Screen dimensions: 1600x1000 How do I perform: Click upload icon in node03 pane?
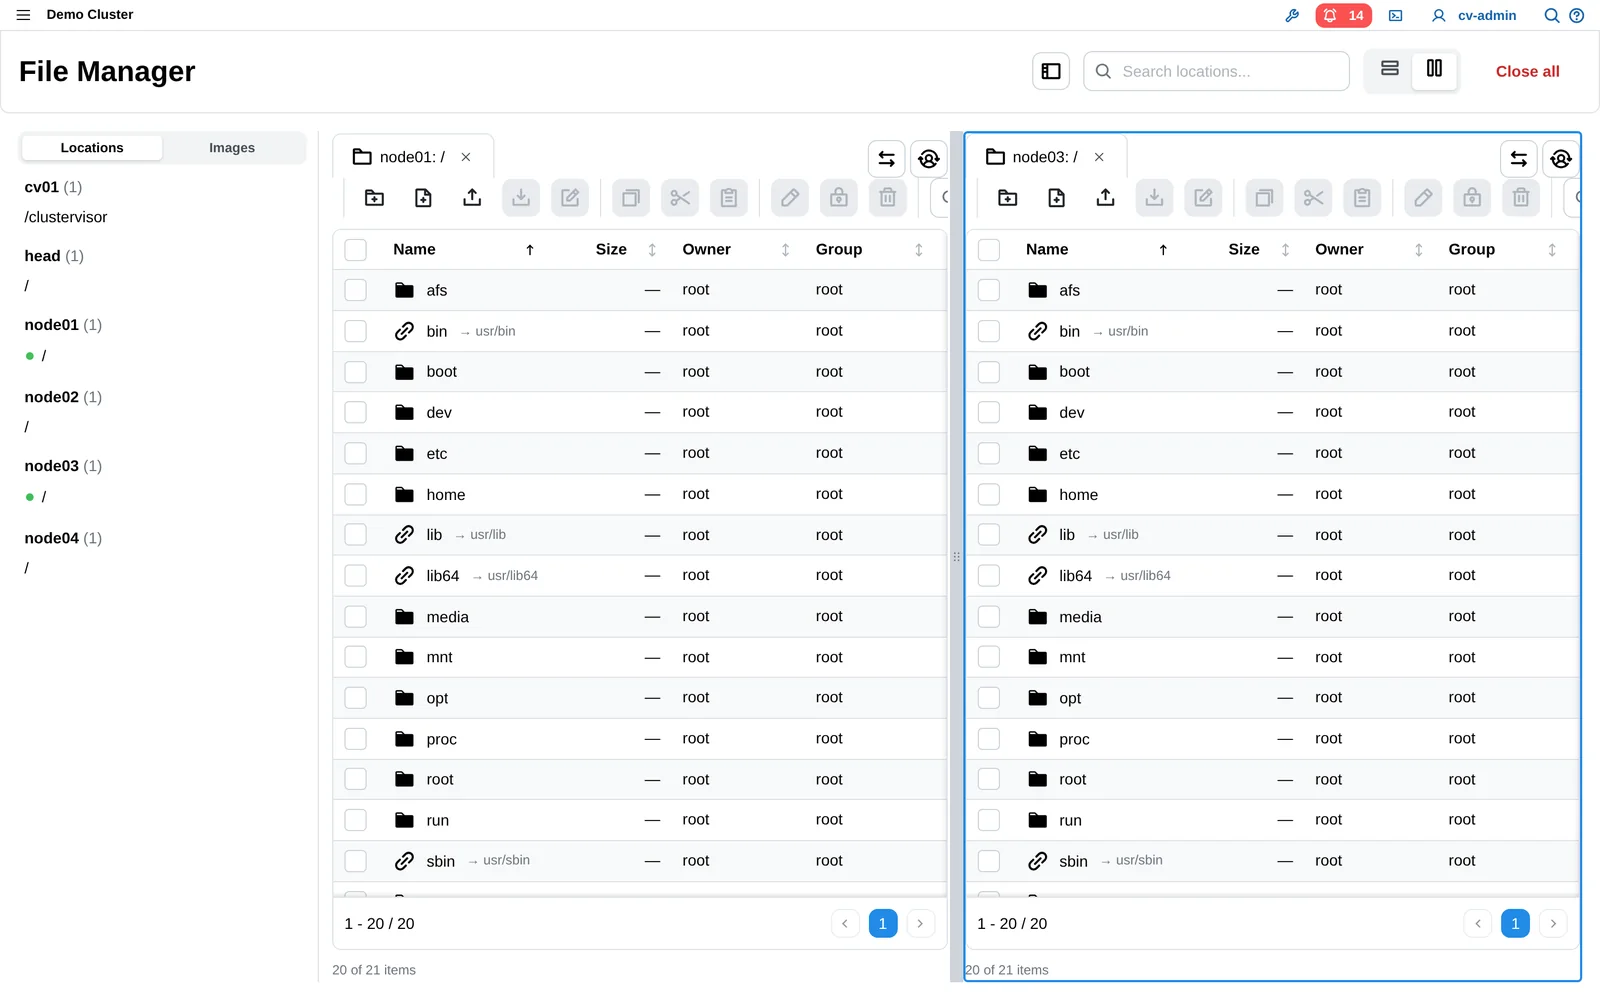coord(1105,198)
